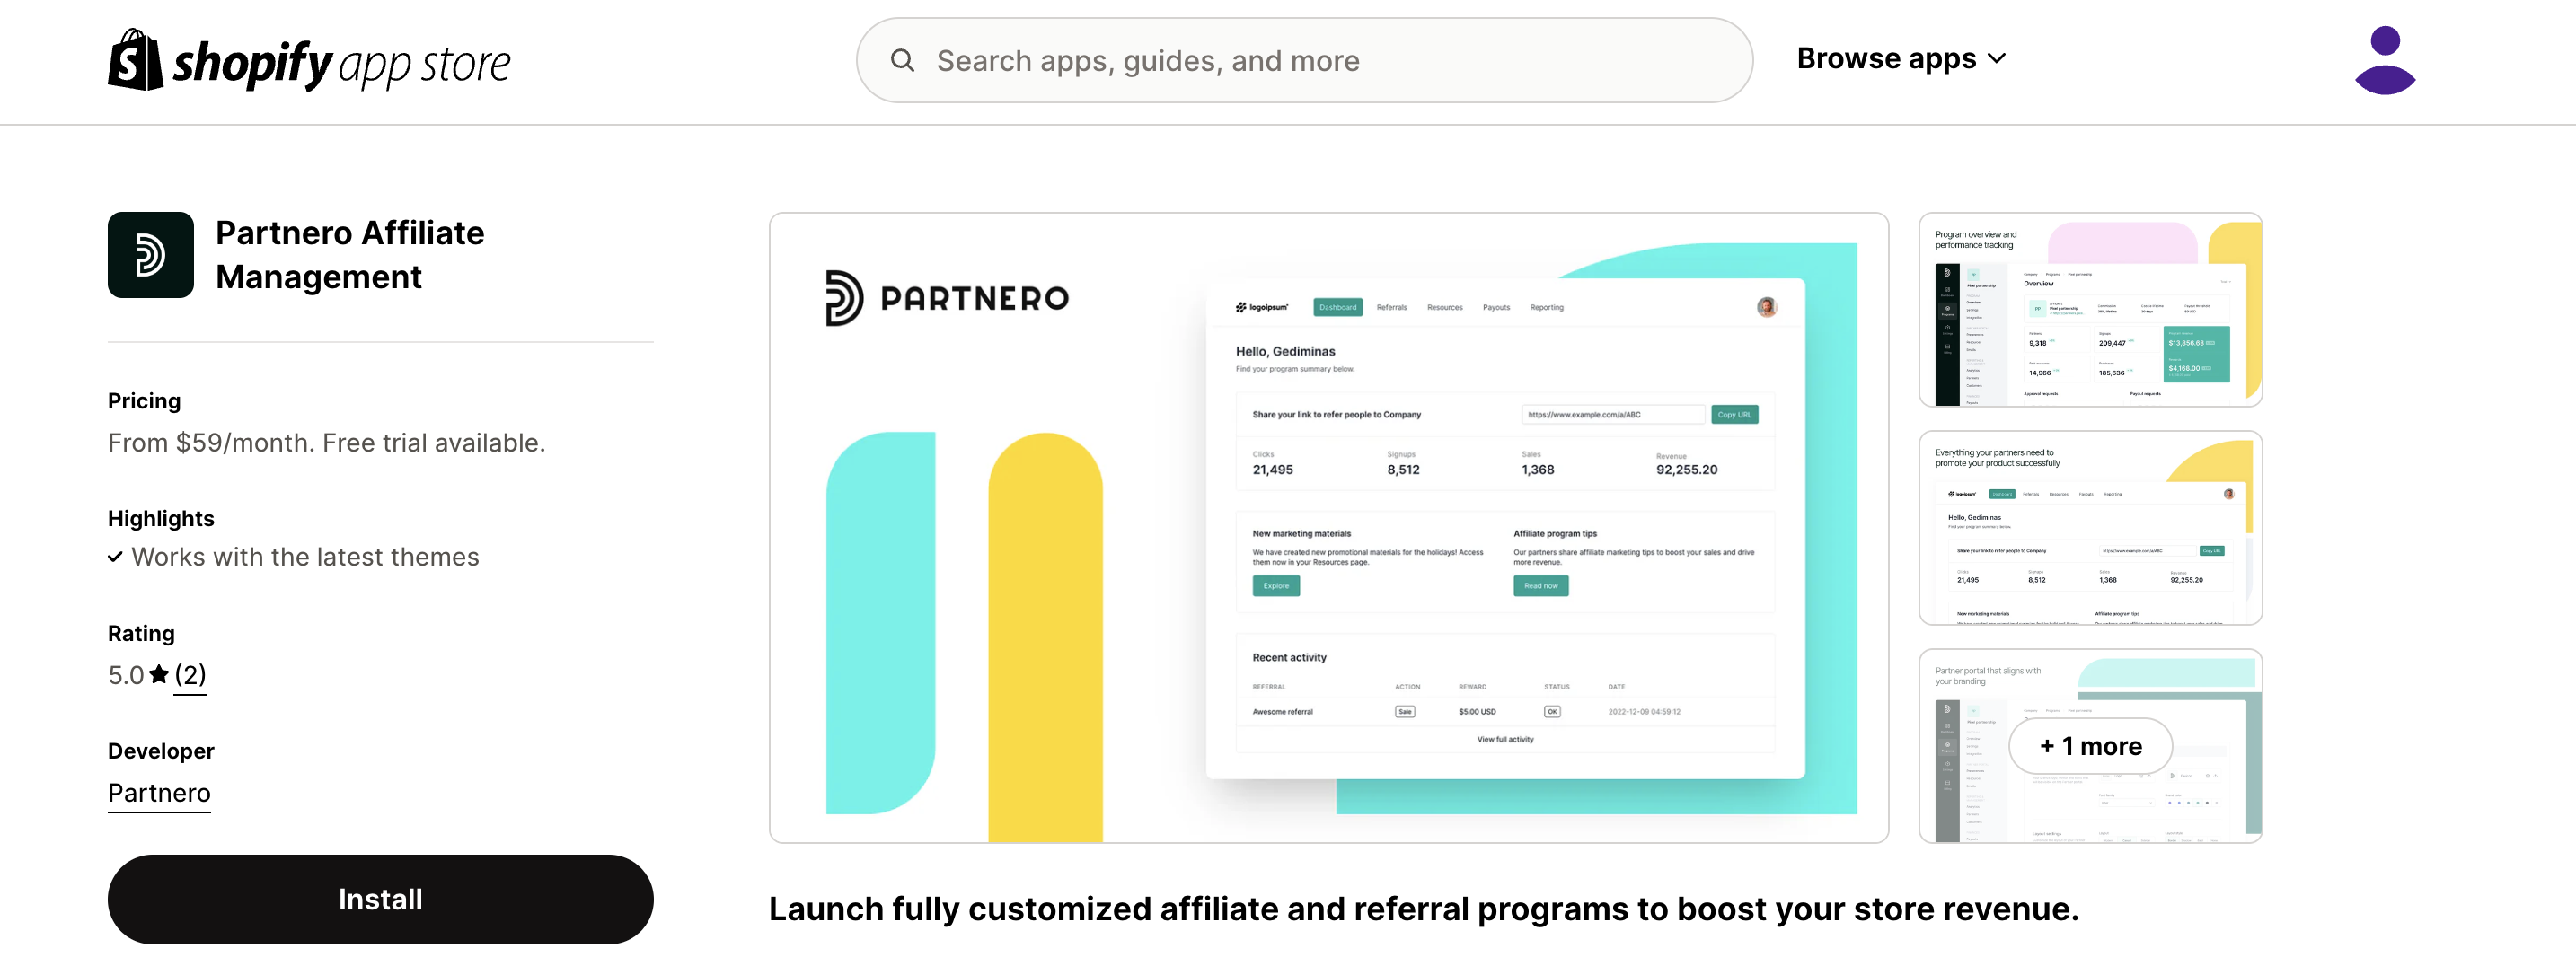Image resolution: width=2576 pixels, height=966 pixels.
Task: Open the main Partnero dashboard screenshot
Action: pyautogui.click(x=1328, y=528)
